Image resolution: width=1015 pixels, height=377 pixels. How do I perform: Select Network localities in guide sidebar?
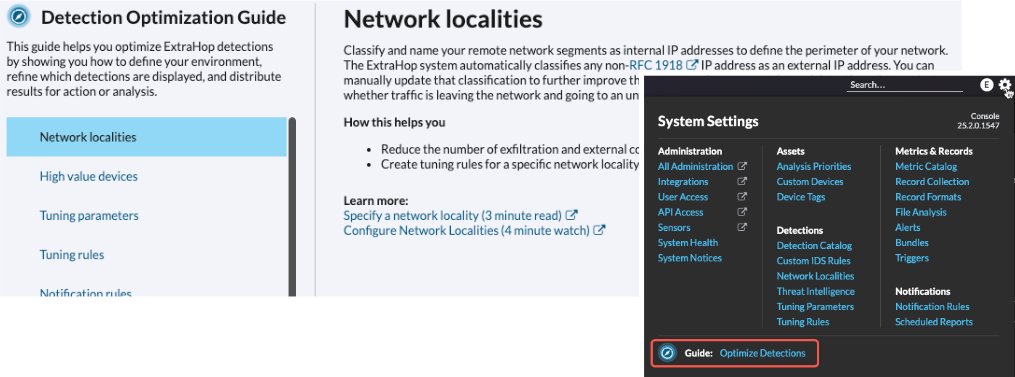click(x=146, y=137)
